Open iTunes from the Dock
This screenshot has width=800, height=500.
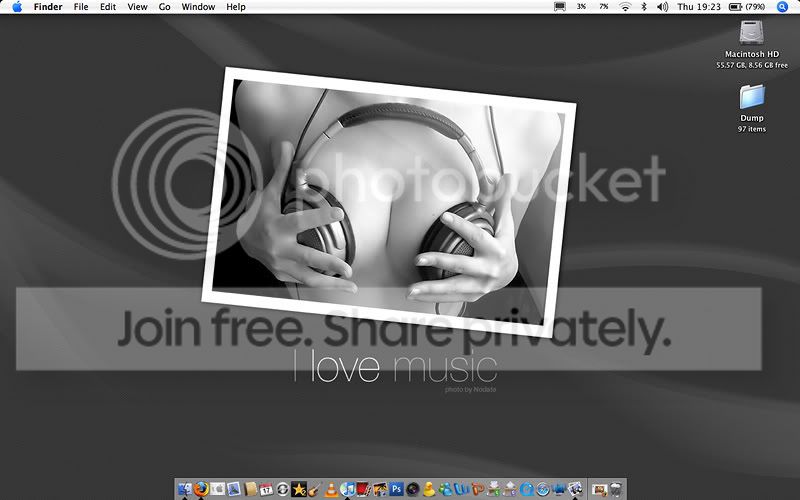[x=347, y=489]
